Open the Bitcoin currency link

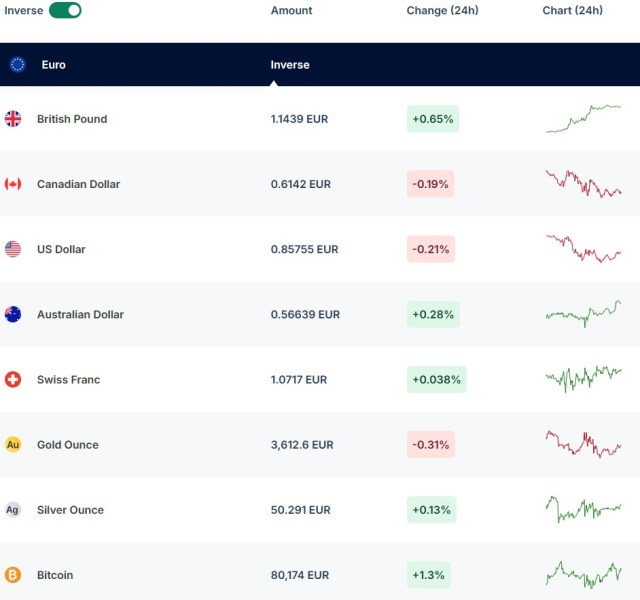[x=55, y=575]
